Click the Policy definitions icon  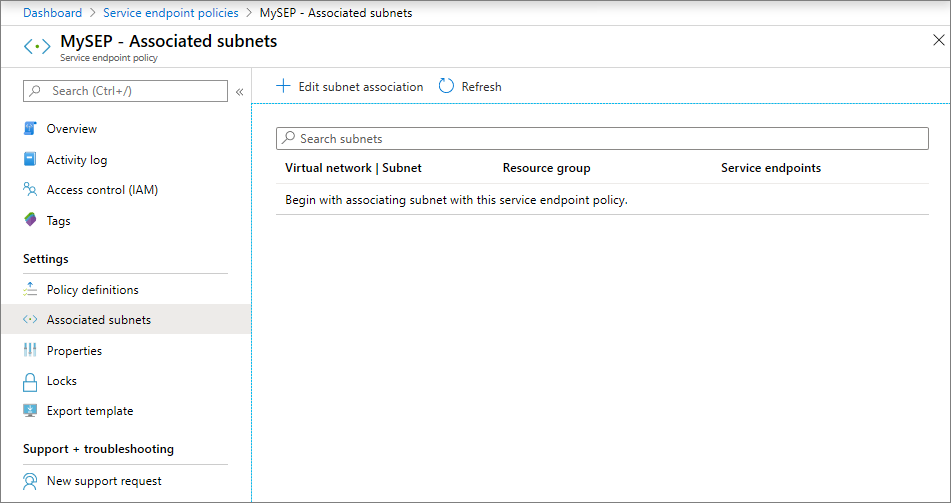pos(30,290)
